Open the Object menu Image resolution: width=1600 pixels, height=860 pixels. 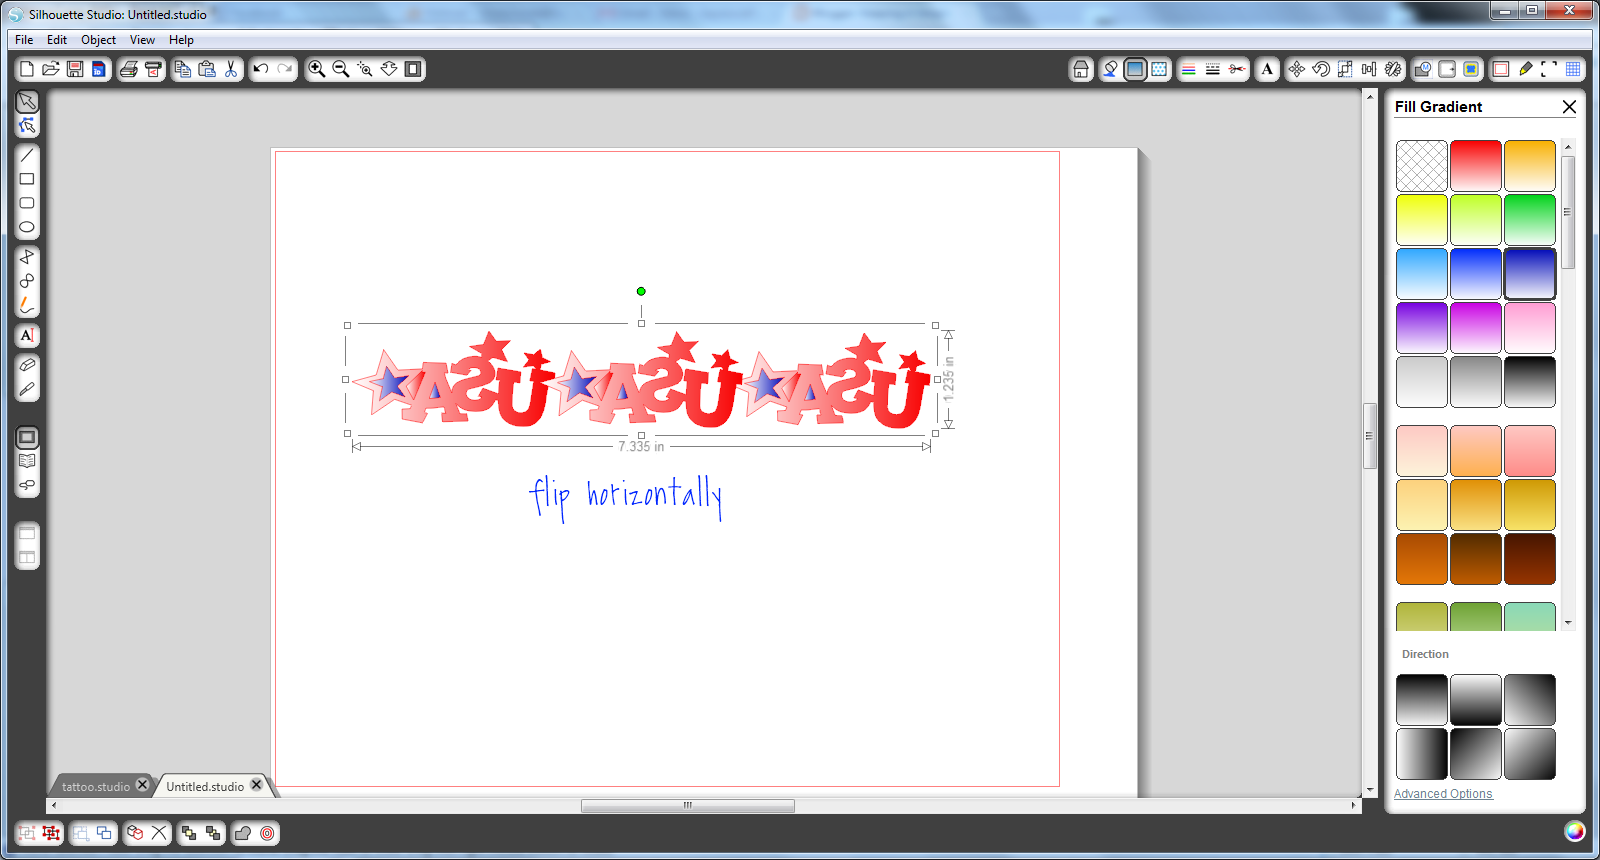pyautogui.click(x=98, y=40)
